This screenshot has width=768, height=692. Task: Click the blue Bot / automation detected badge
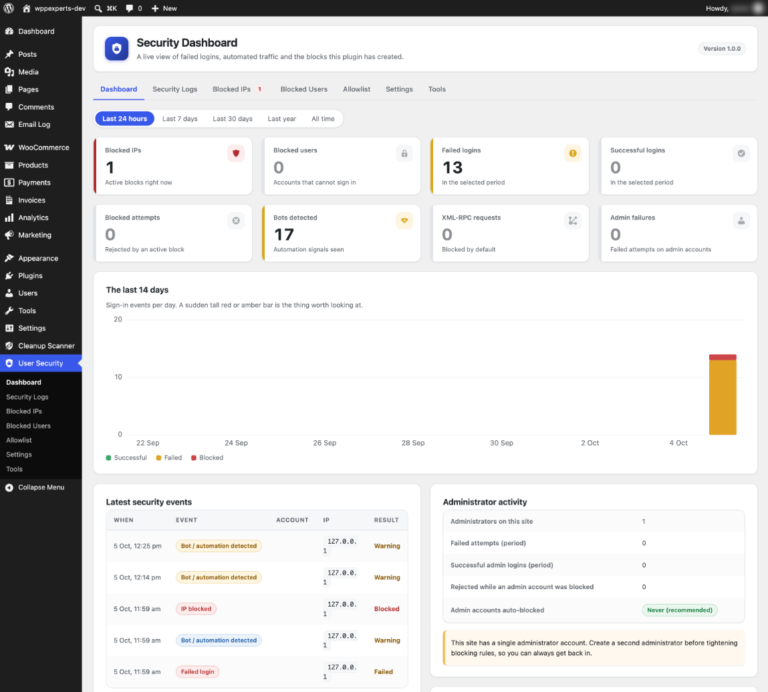pos(218,640)
